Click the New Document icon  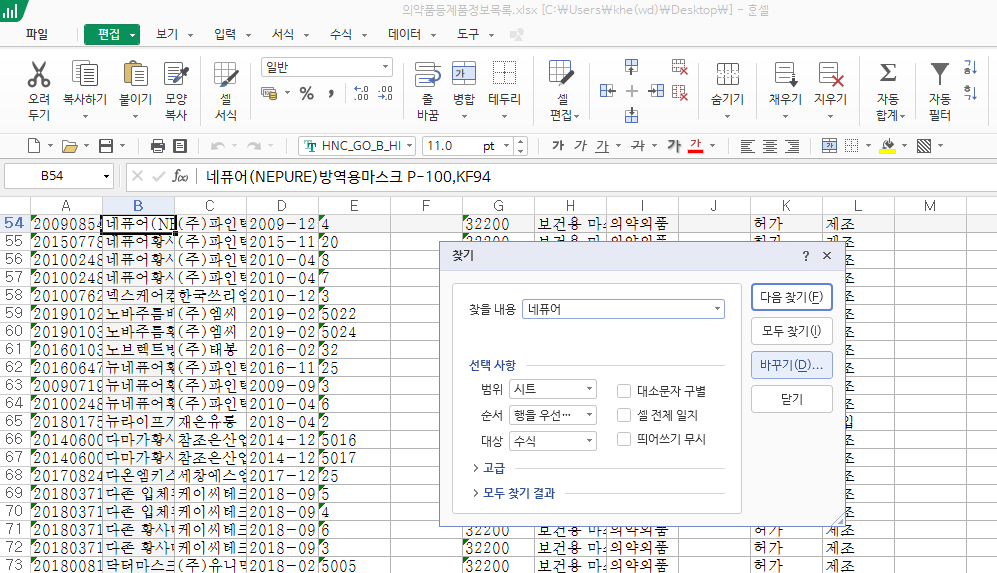point(34,146)
